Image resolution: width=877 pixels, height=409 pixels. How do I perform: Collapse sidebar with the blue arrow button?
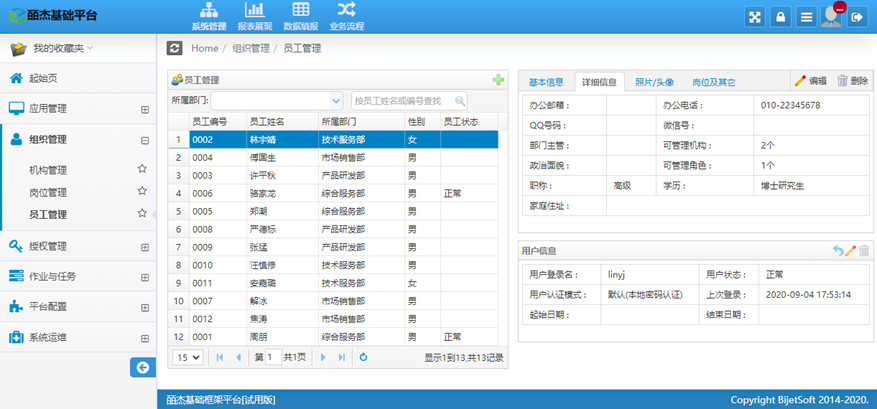[143, 368]
